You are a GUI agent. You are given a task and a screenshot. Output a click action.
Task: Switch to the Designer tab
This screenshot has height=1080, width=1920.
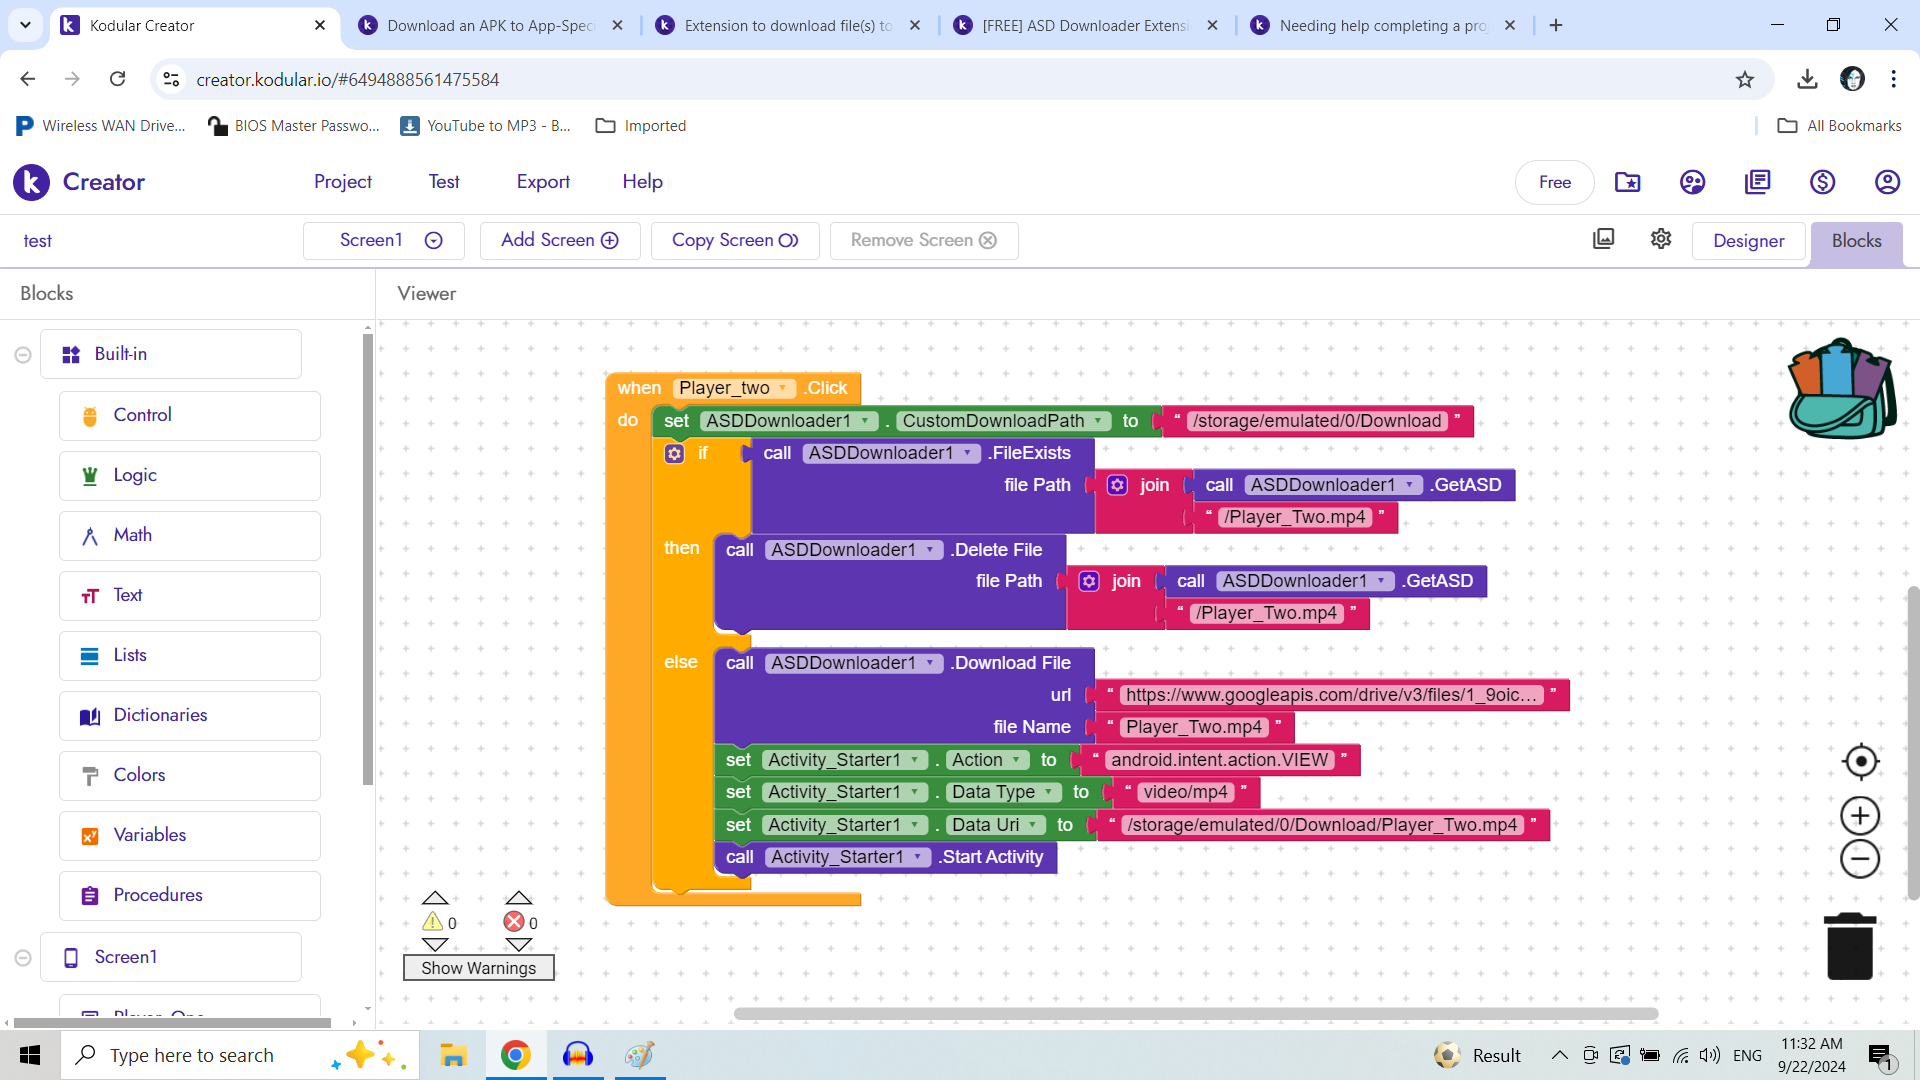click(1748, 241)
